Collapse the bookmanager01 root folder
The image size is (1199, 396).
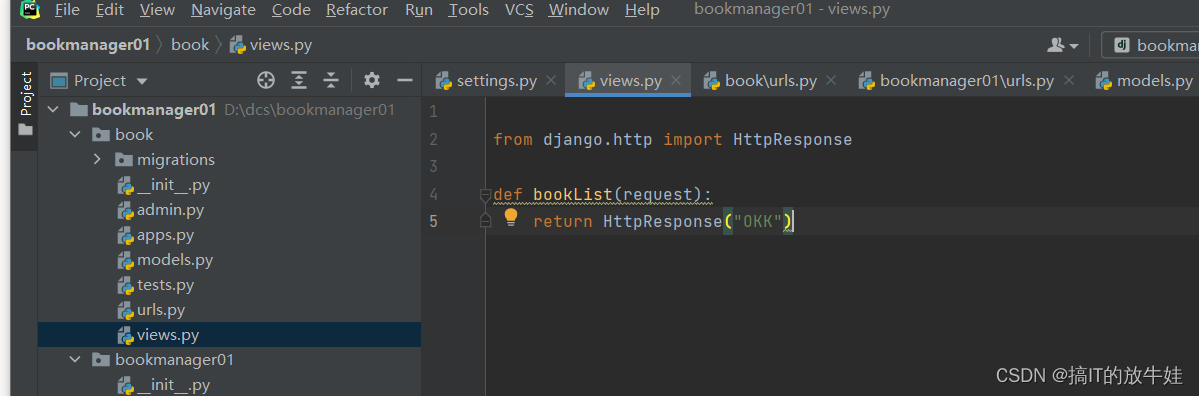(x=53, y=109)
